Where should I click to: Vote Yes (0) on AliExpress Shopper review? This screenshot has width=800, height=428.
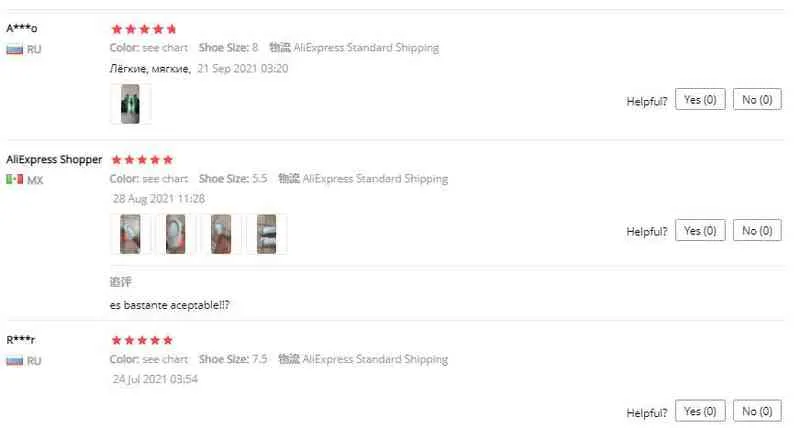click(700, 231)
